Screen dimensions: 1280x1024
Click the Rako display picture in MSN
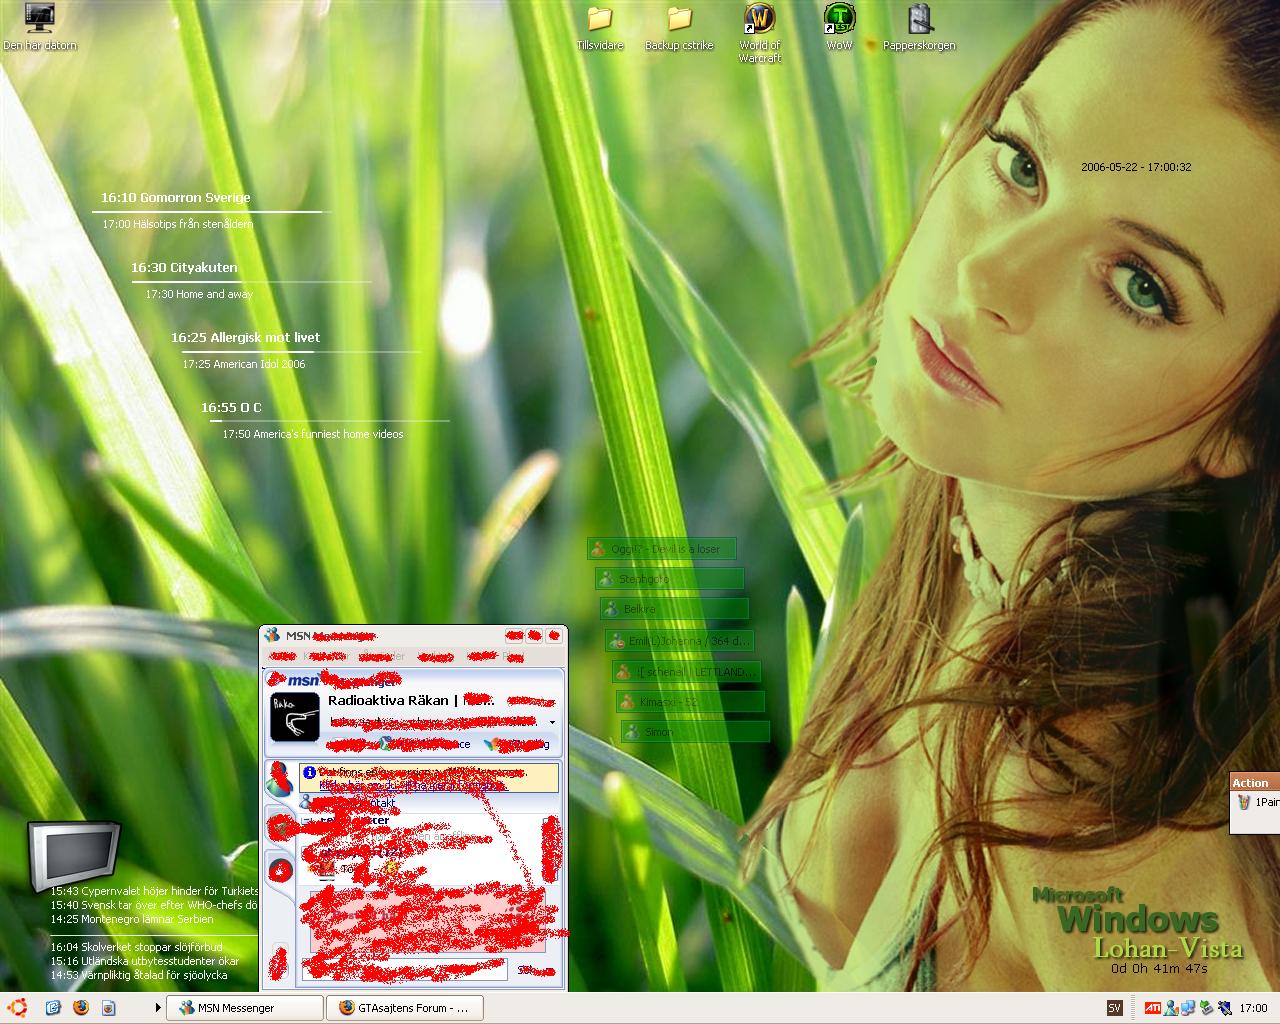coord(295,716)
